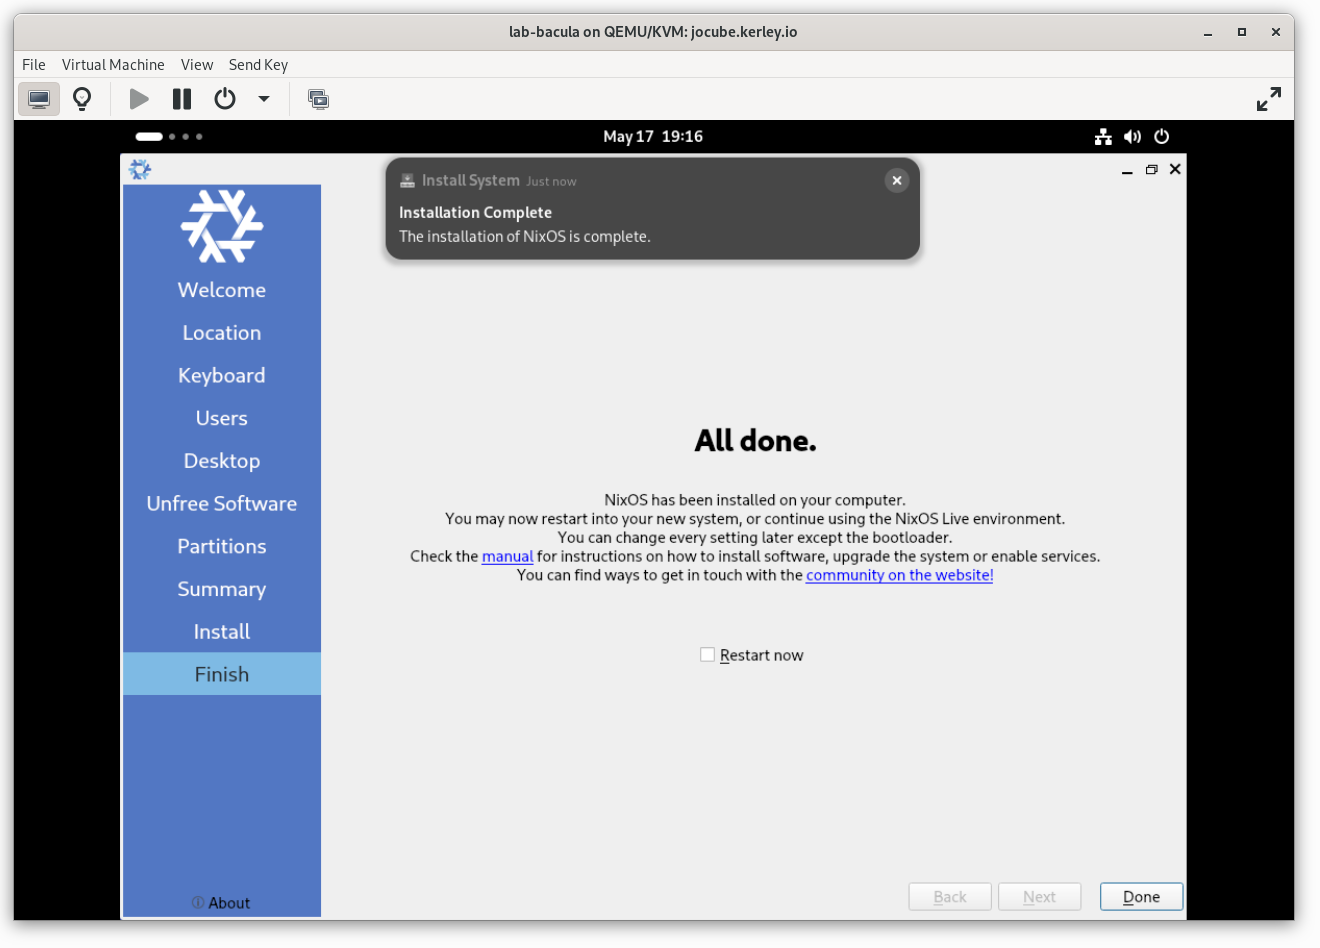Select the Unfree Software step
Image resolution: width=1320 pixels, height=948 pixels.
pyautogui.click(x=222, y=504)
